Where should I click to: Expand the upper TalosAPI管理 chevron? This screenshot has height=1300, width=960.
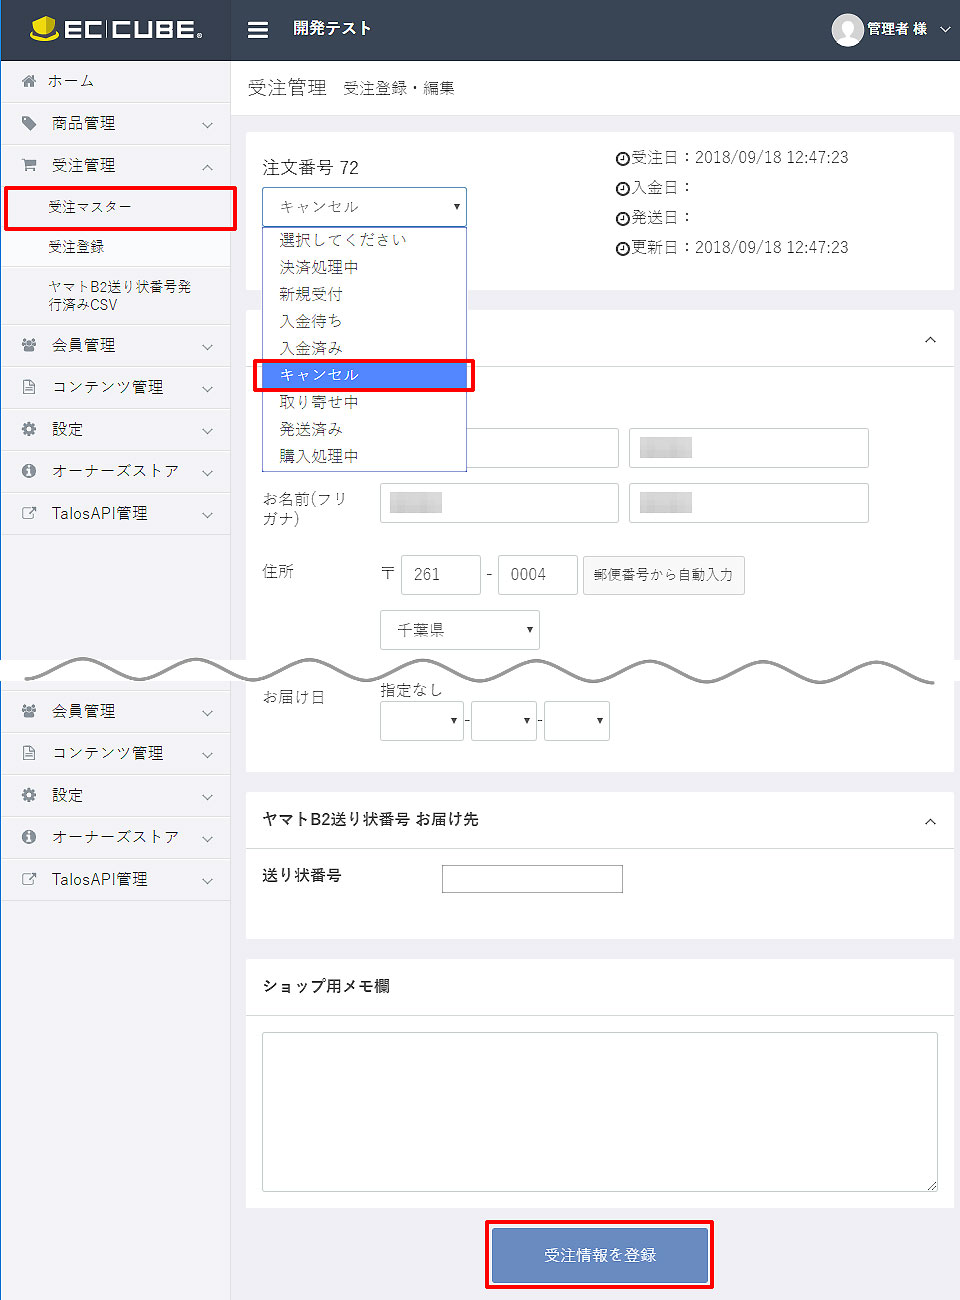coord(207,515)
